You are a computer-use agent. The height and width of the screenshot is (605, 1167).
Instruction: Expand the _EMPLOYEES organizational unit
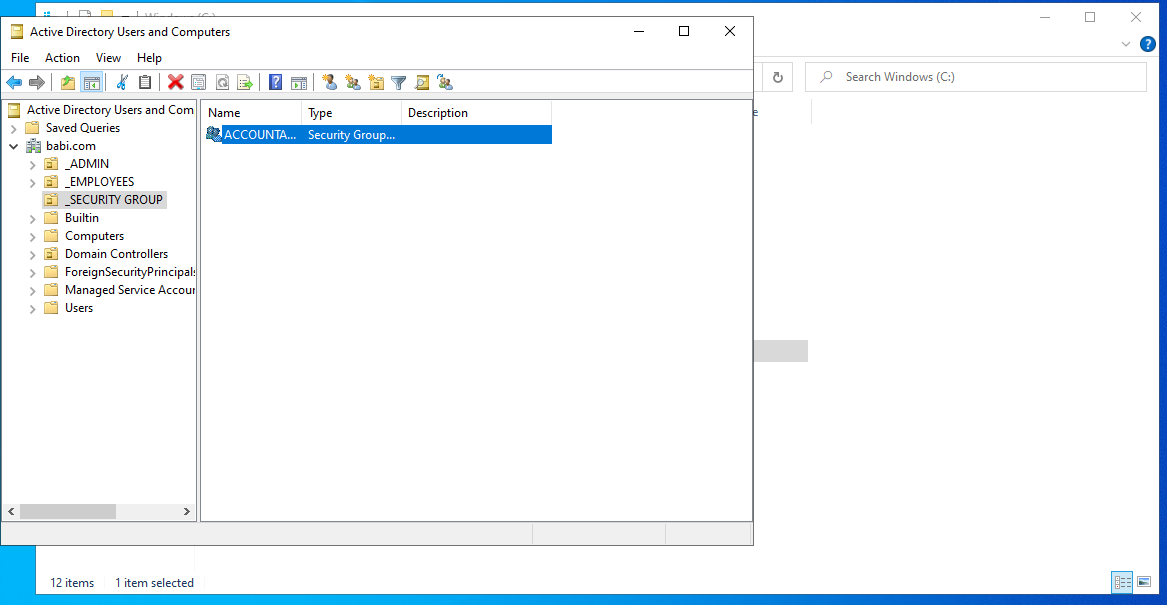tap(33, 181)
